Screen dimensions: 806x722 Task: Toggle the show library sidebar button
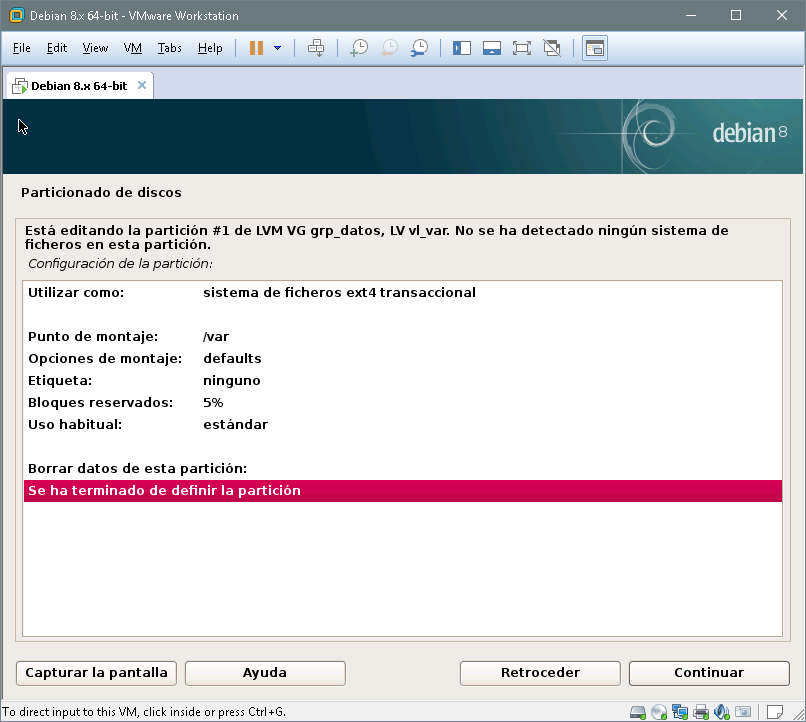[x=462, y=48]
